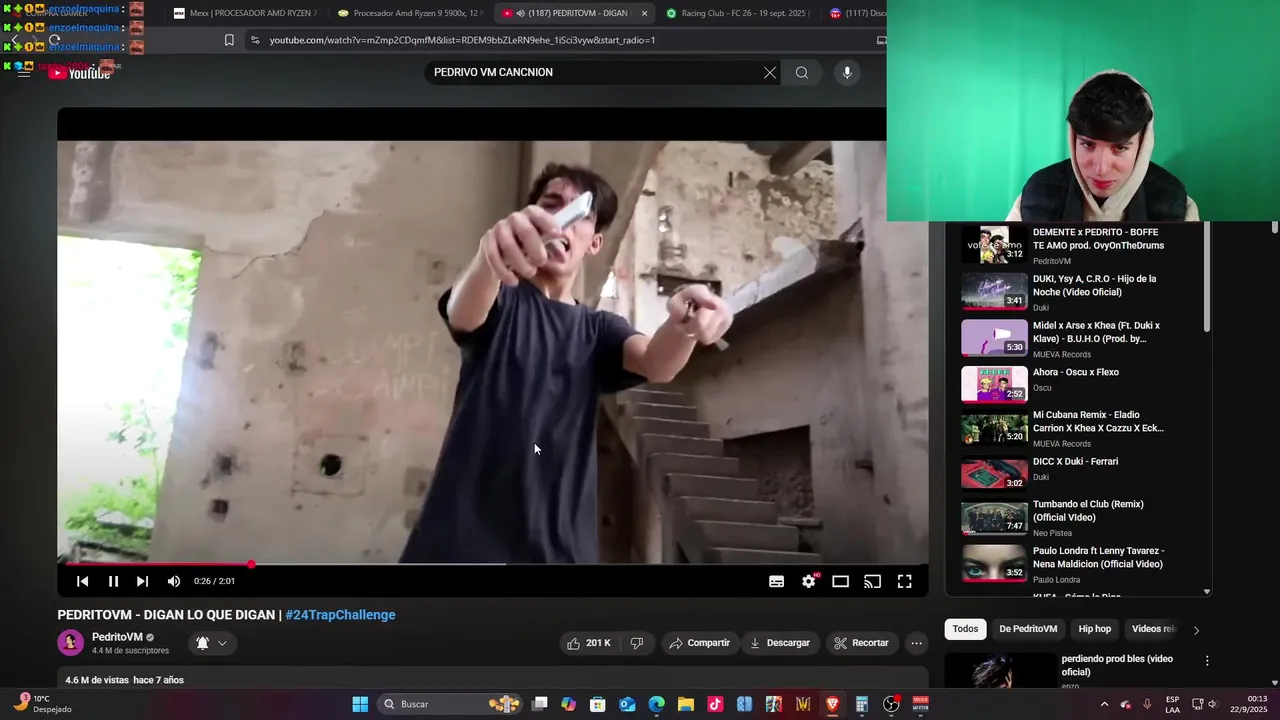Open the PedritoVM channel avatar
The height and width of the screenshot is (720, 1280).
click(x=70, y=643)
